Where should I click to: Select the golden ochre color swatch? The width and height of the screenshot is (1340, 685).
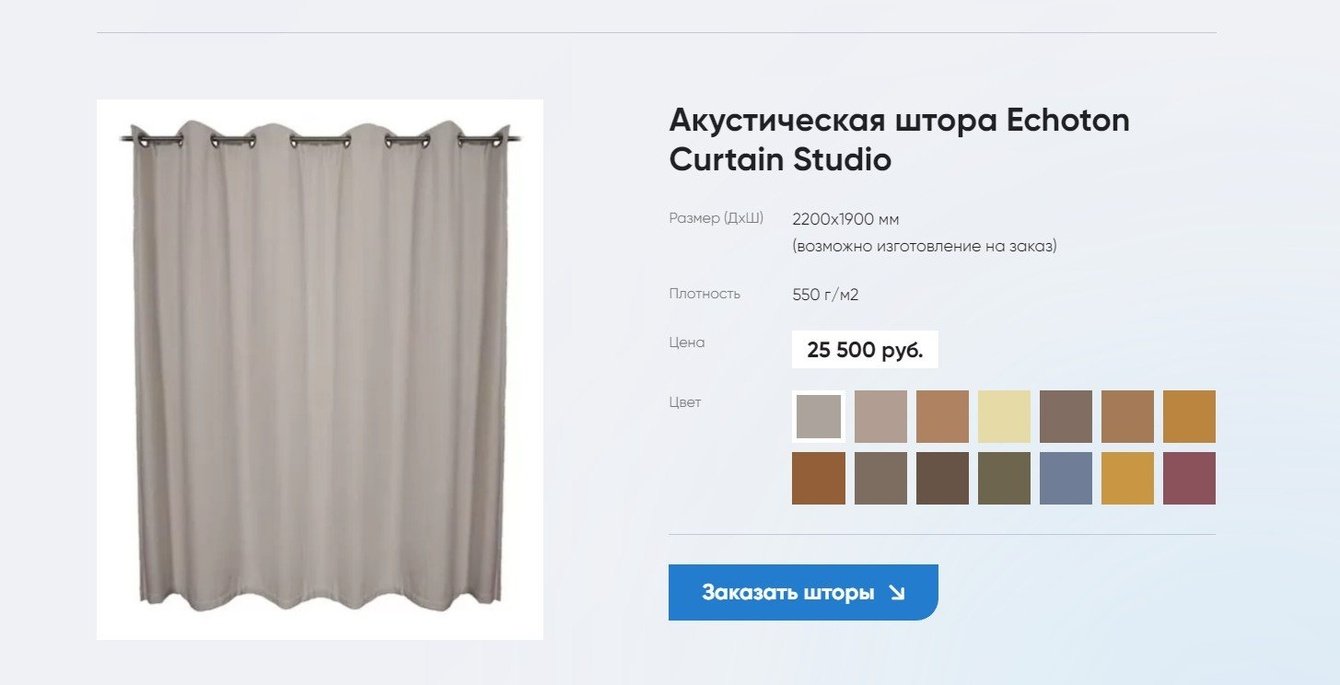1189,416
